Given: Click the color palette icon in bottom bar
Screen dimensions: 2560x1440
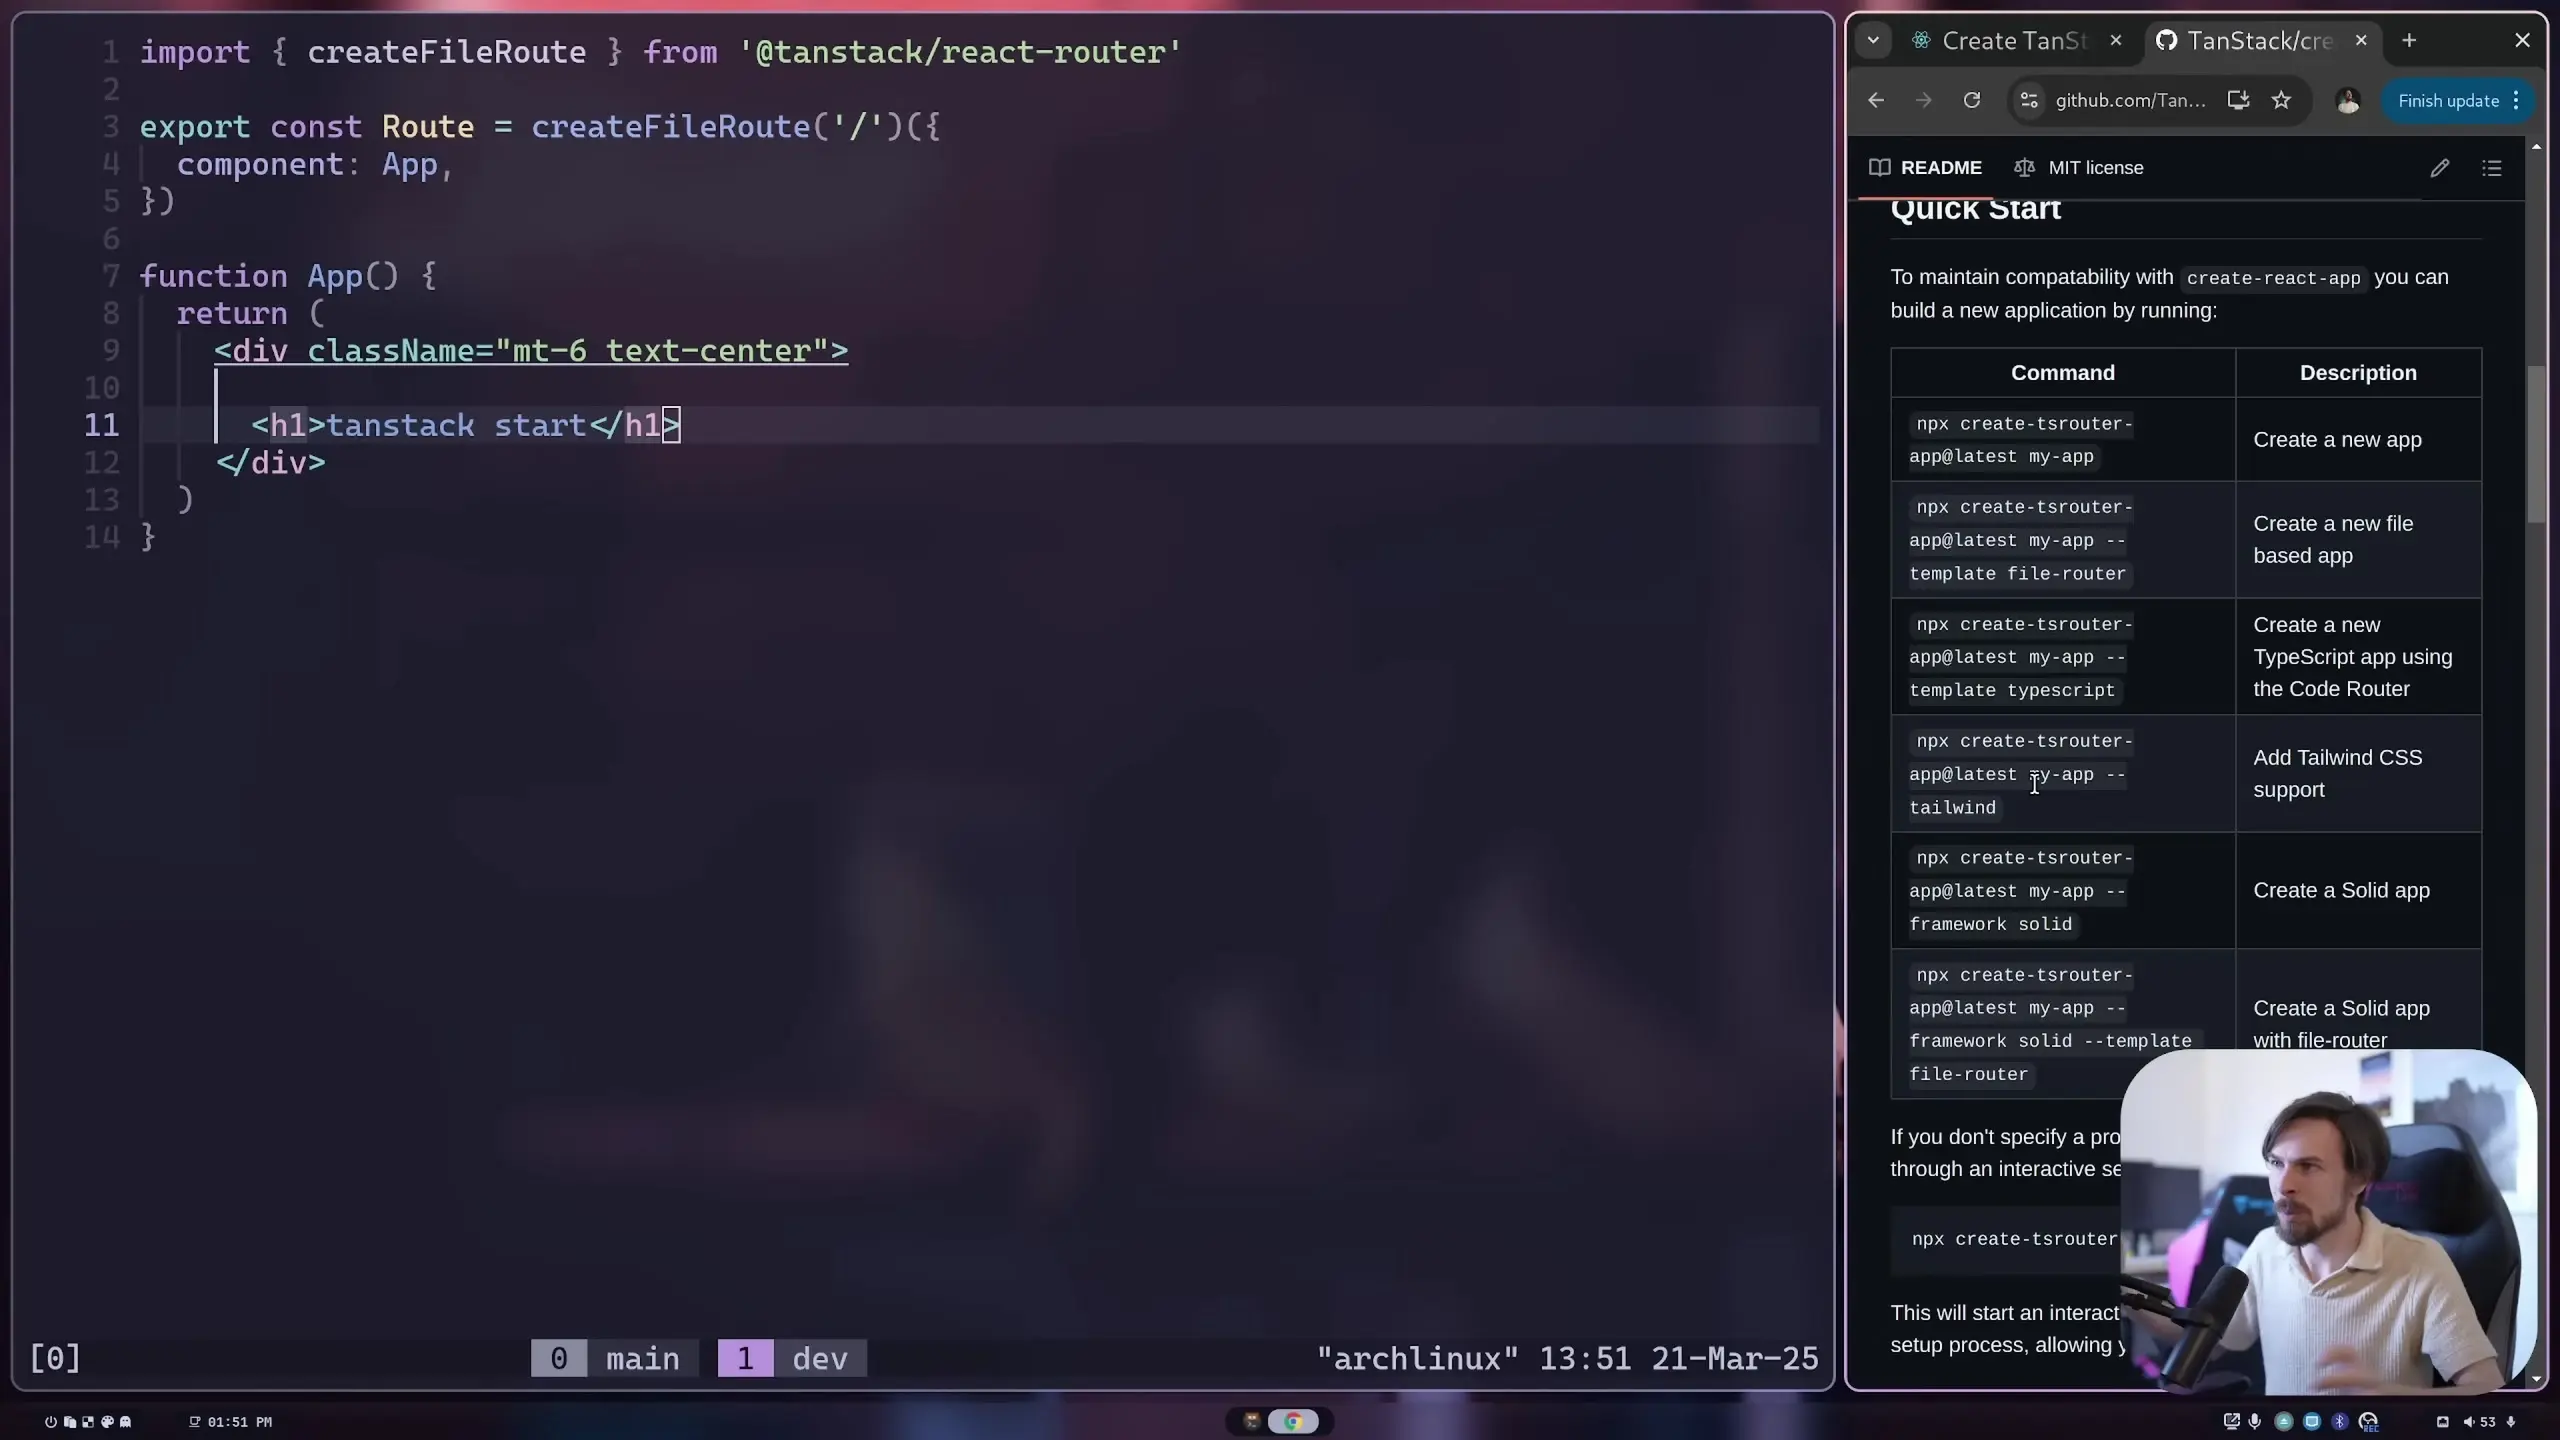Looking at the screenshot, I should [x=107, y=1421].
